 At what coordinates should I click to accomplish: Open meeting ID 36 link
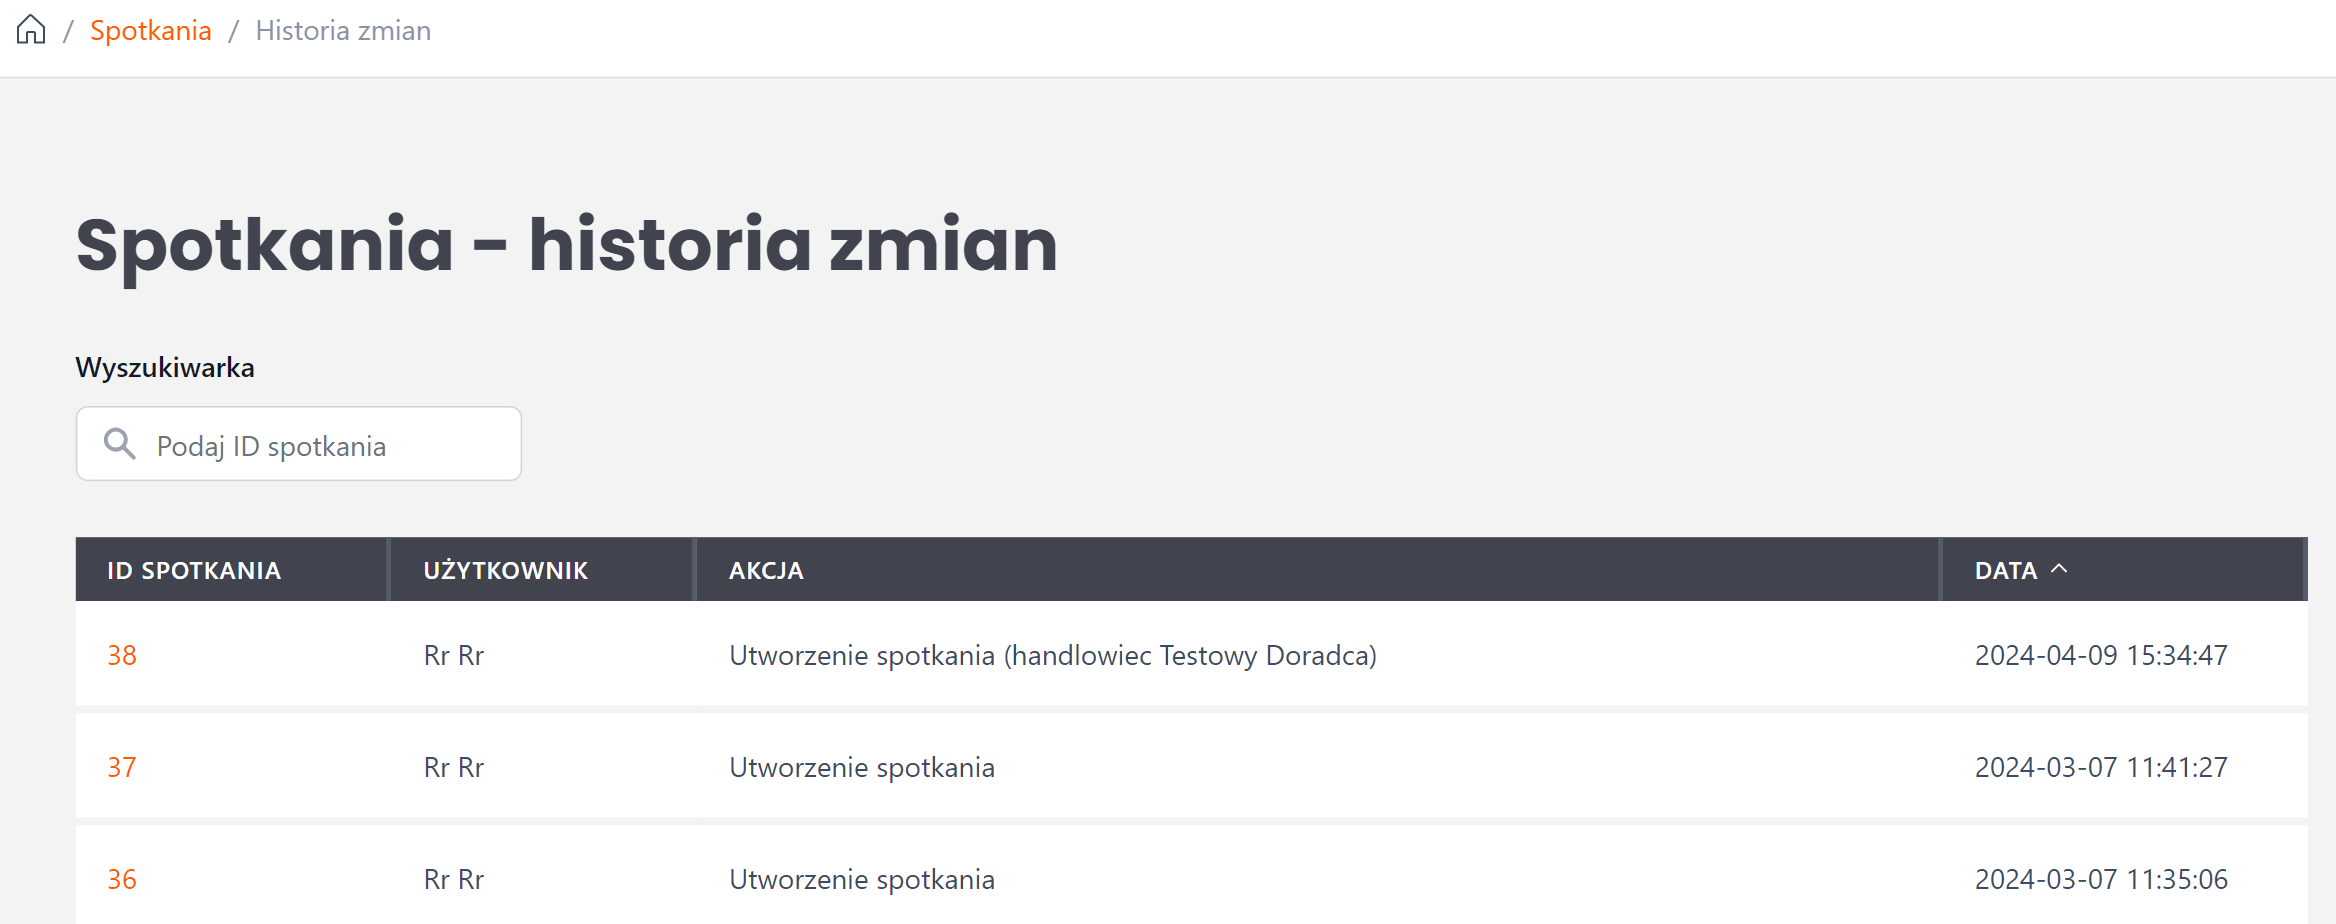pyautogui.click(x=122, y=879)
